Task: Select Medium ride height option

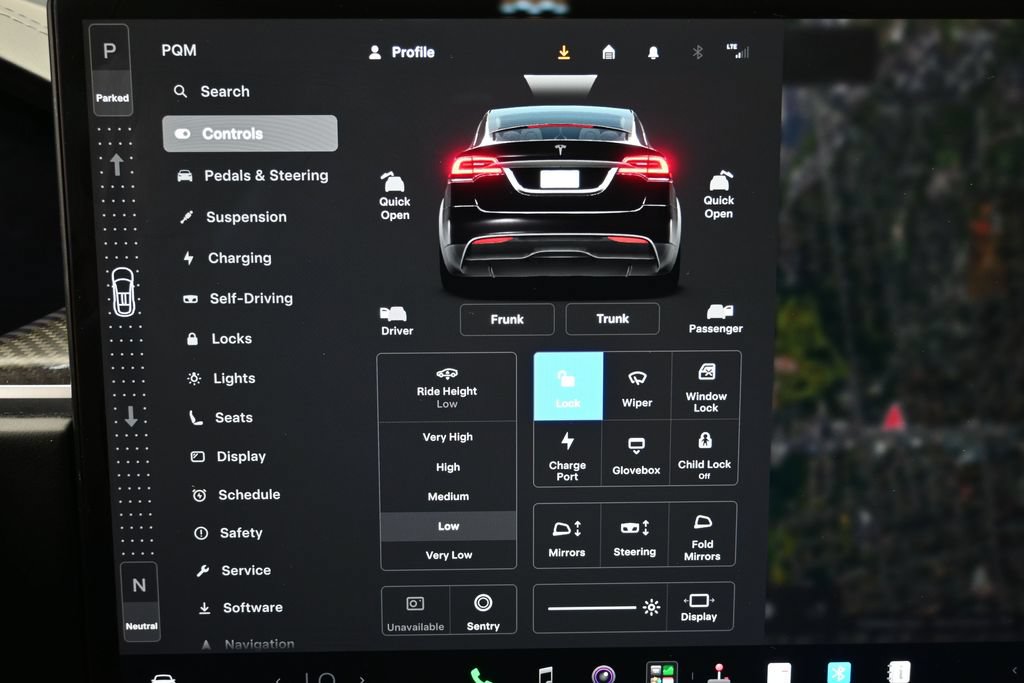Action: coord(448,496)
